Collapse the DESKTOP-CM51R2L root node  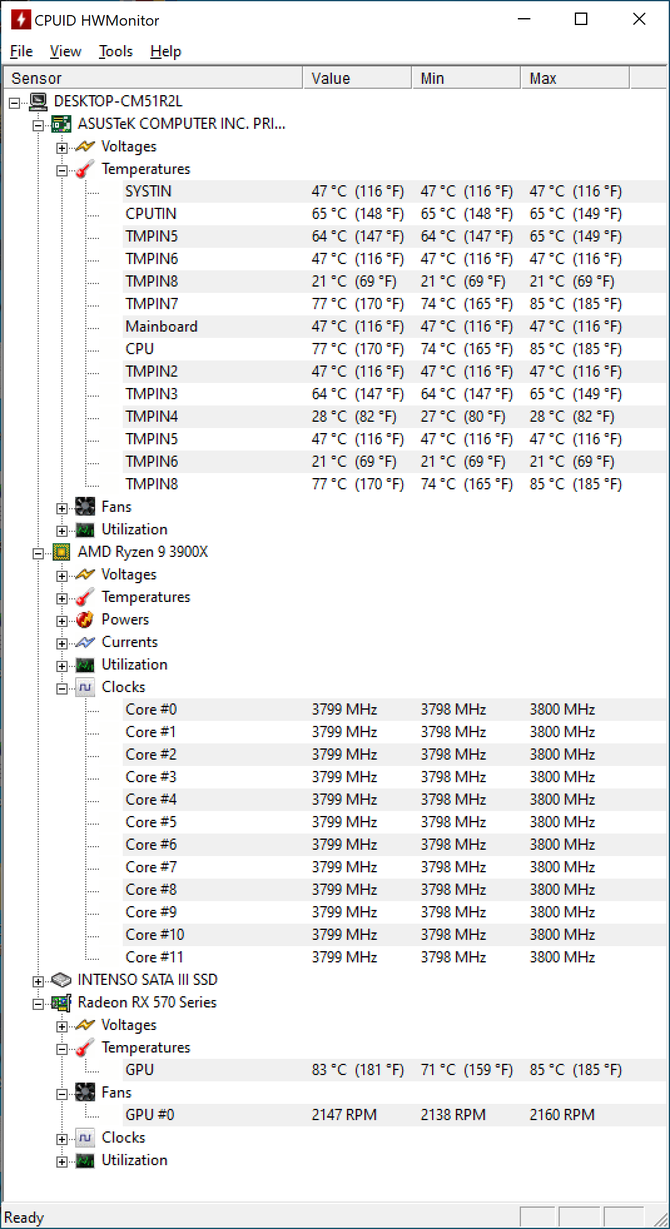[14, 102]
